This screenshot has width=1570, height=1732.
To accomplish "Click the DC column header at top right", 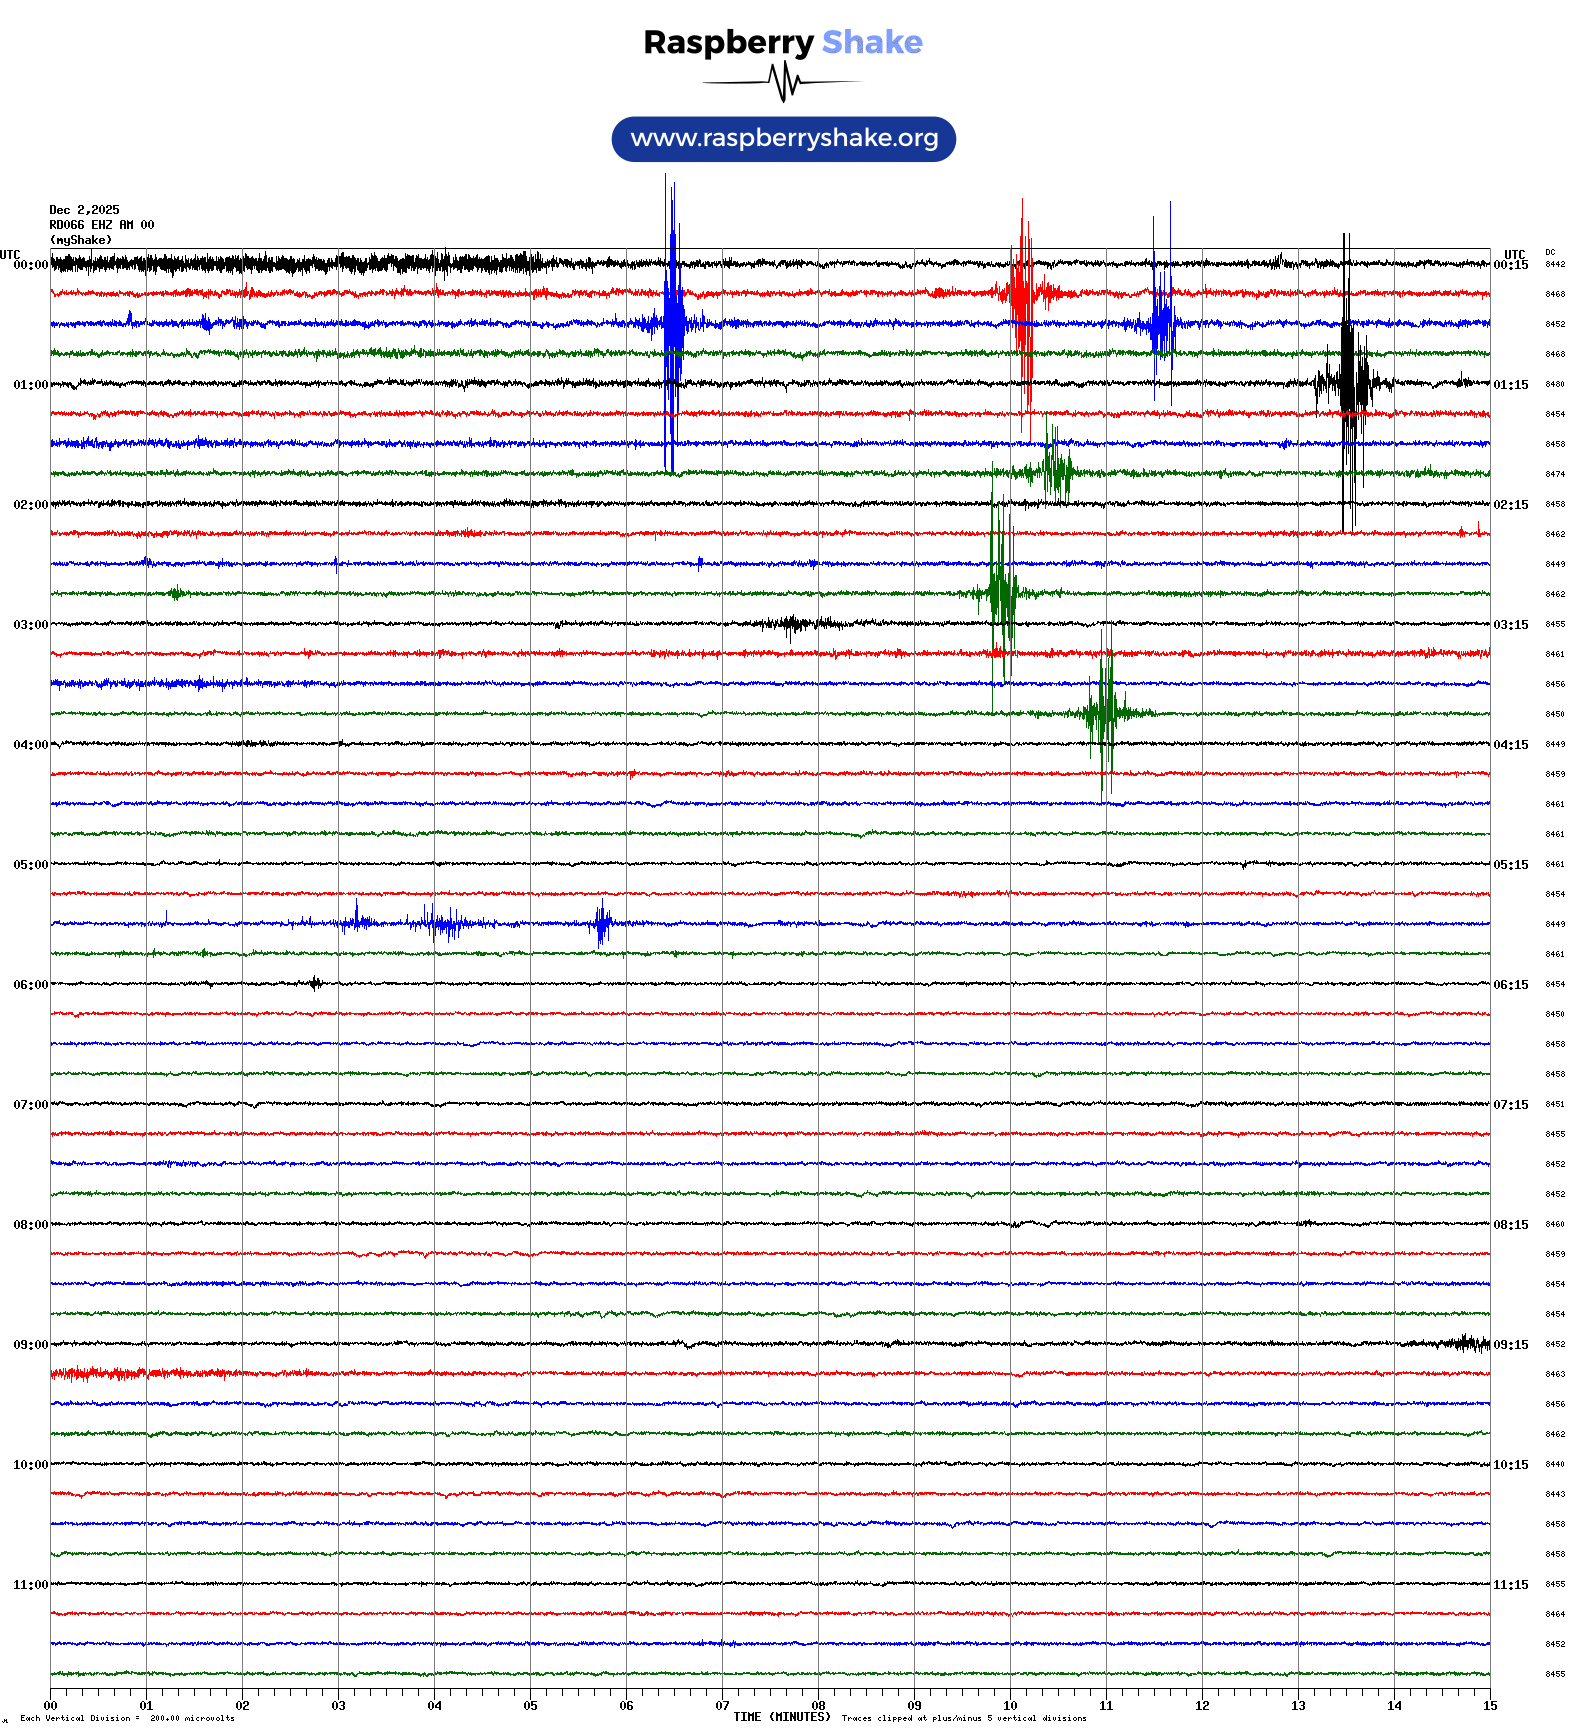I will (1550, 253).
